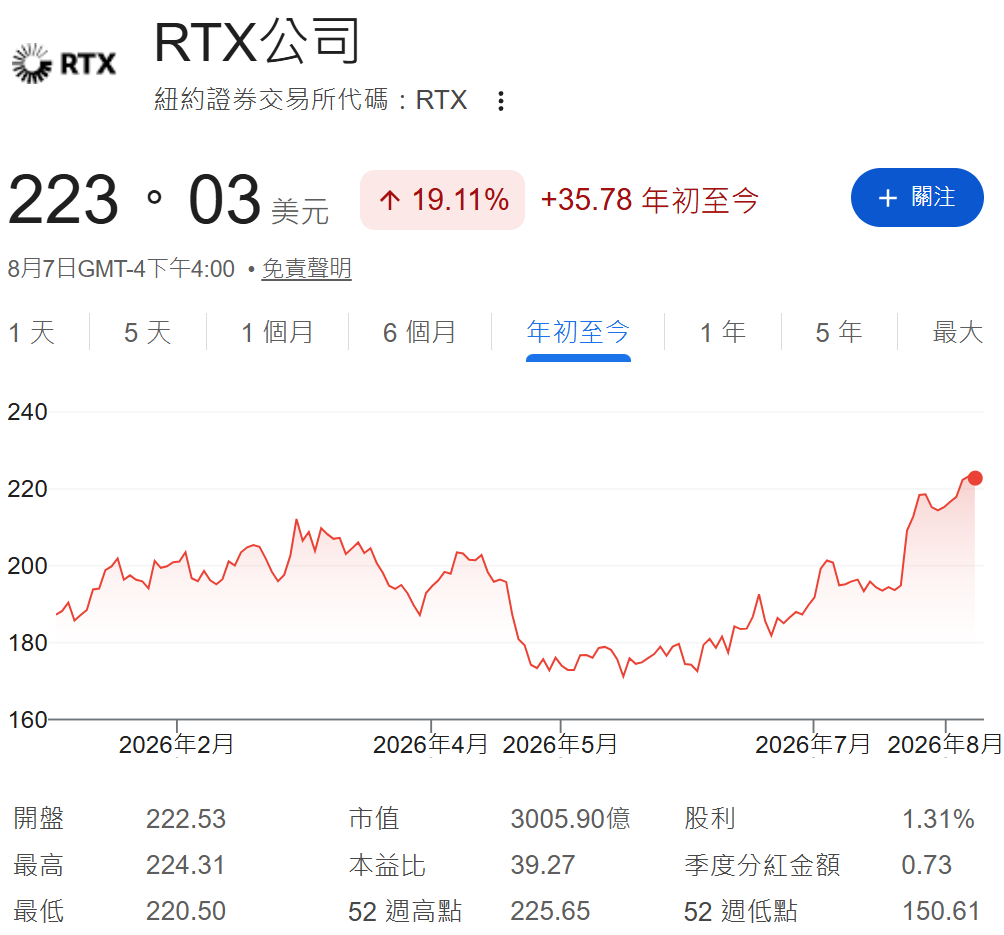Switch to the 5 天 tab
Viewport: 1004px width, 935px height.
point(148,332)
